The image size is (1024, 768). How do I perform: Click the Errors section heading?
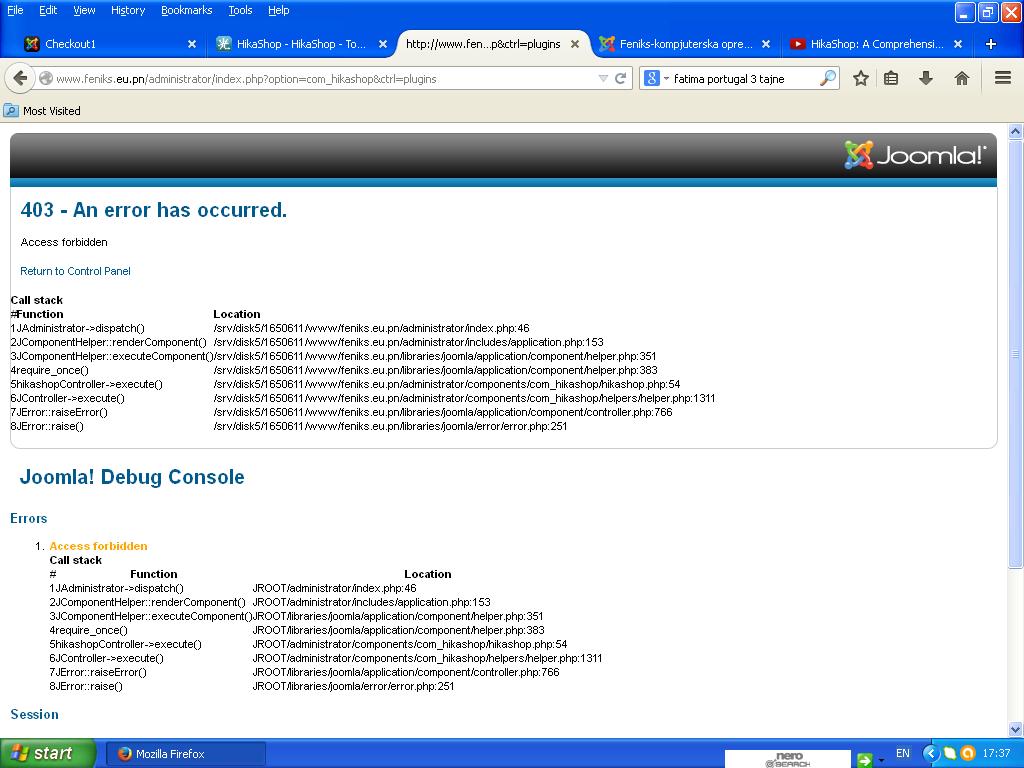tap(29, 519)
